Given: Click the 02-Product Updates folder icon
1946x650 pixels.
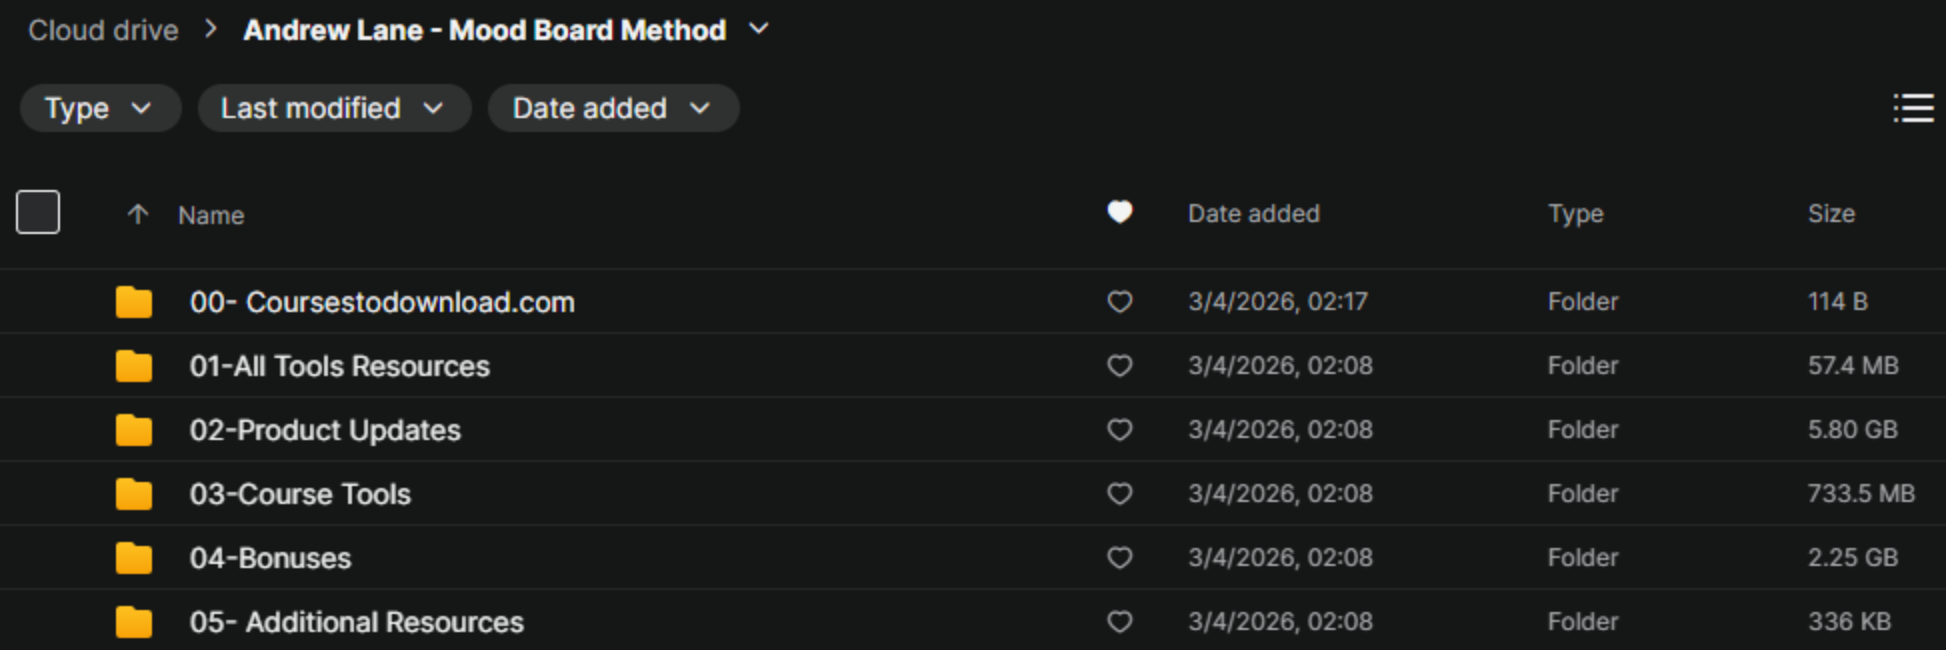Looking at the screenshot, I should [x=134, y=430].
